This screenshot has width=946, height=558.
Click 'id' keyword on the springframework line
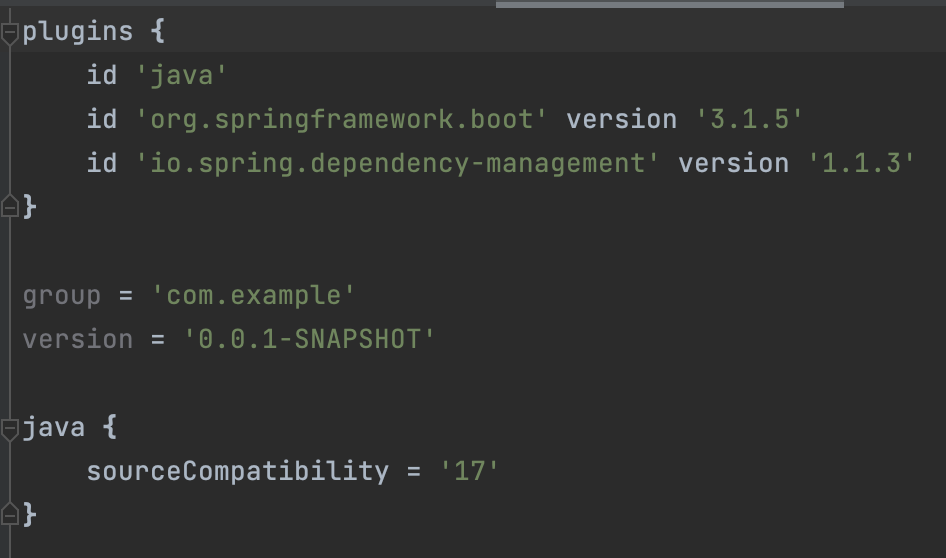102,119
